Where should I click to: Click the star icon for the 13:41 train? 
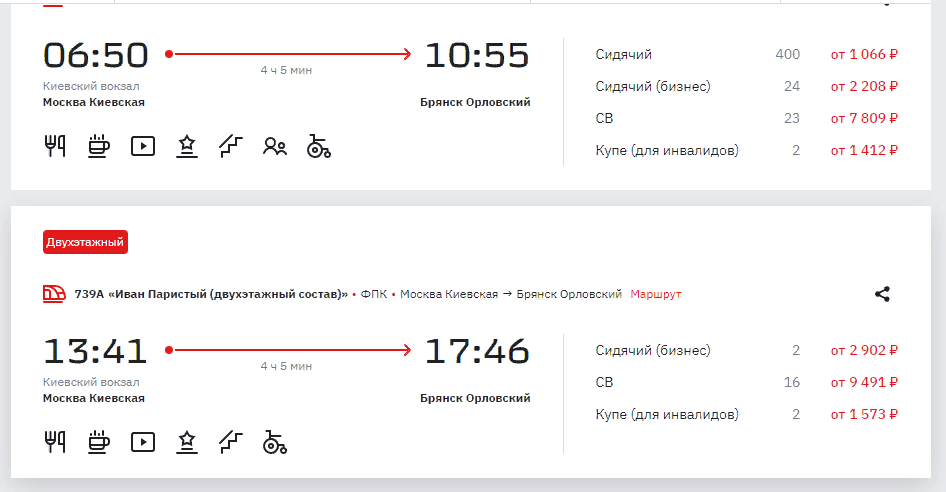[x=187, y=441]
